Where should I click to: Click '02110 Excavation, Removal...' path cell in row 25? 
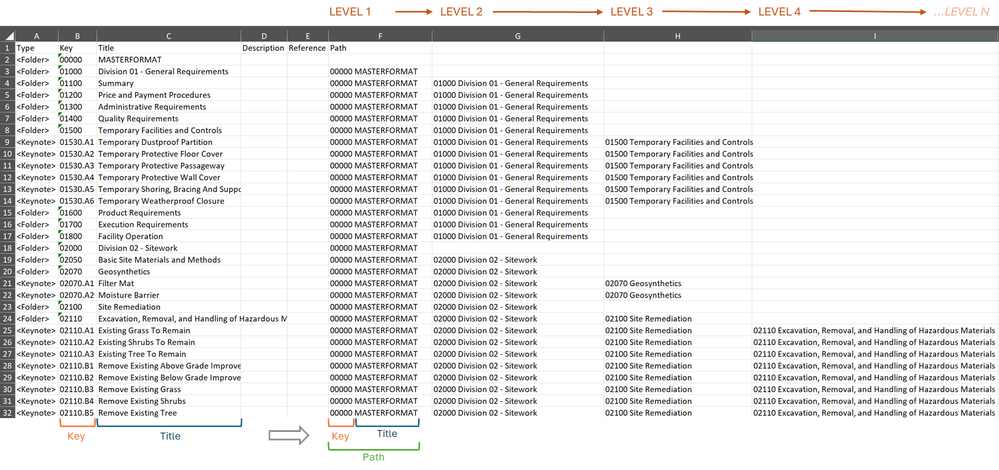[875, 331]
